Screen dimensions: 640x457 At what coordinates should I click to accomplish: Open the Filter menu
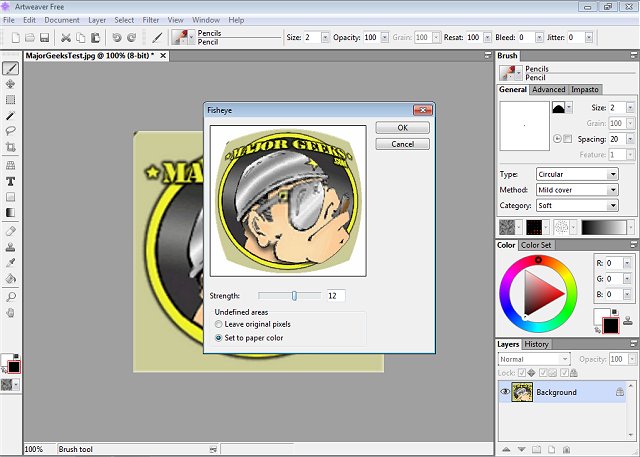(x=150, y=20)
